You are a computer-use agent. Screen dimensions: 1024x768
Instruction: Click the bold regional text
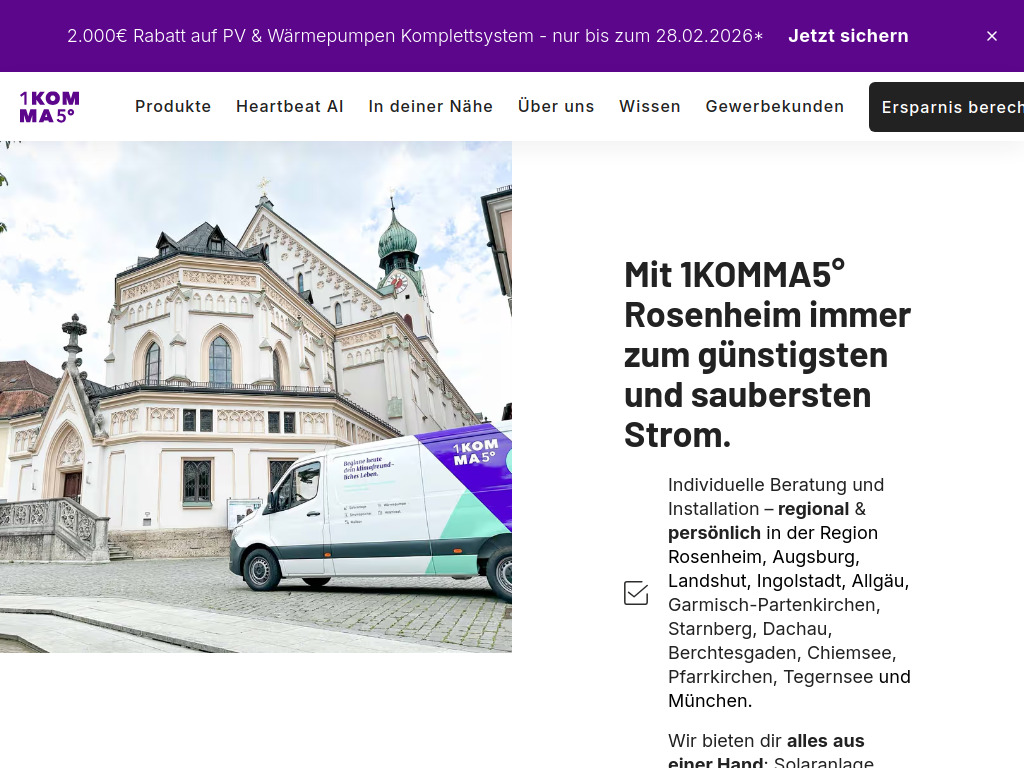[813, 509]
